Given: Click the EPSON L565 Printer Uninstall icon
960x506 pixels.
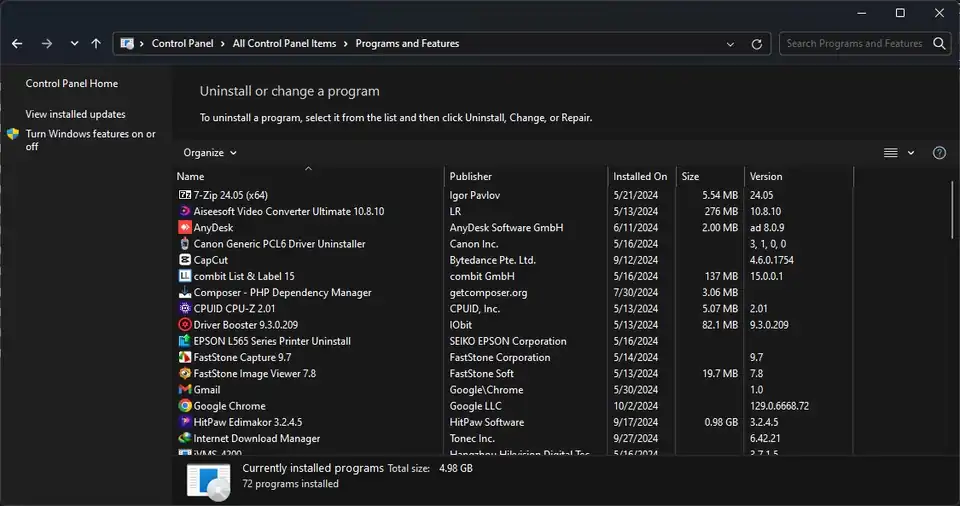Looking at the screenshot, I should coord(184,341).
